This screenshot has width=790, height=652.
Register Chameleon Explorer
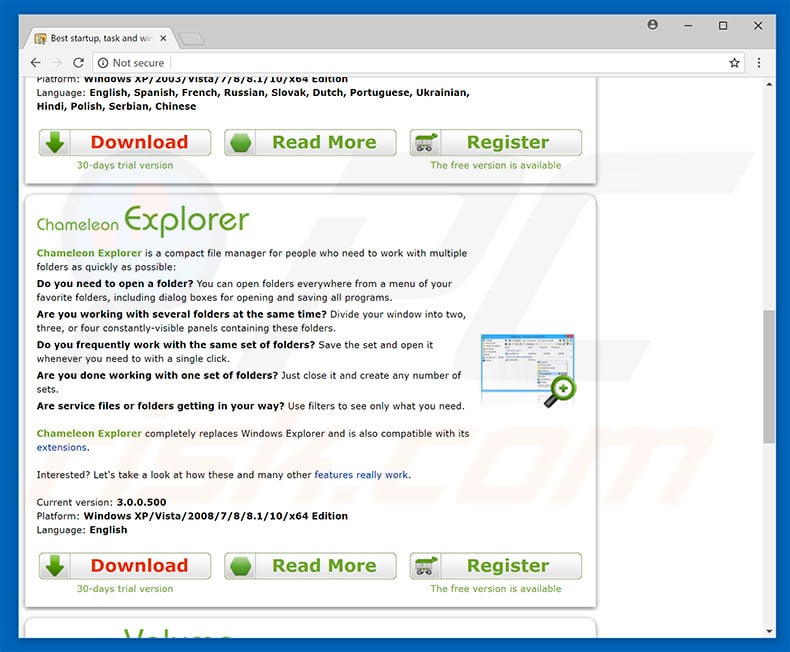[496, 566]
